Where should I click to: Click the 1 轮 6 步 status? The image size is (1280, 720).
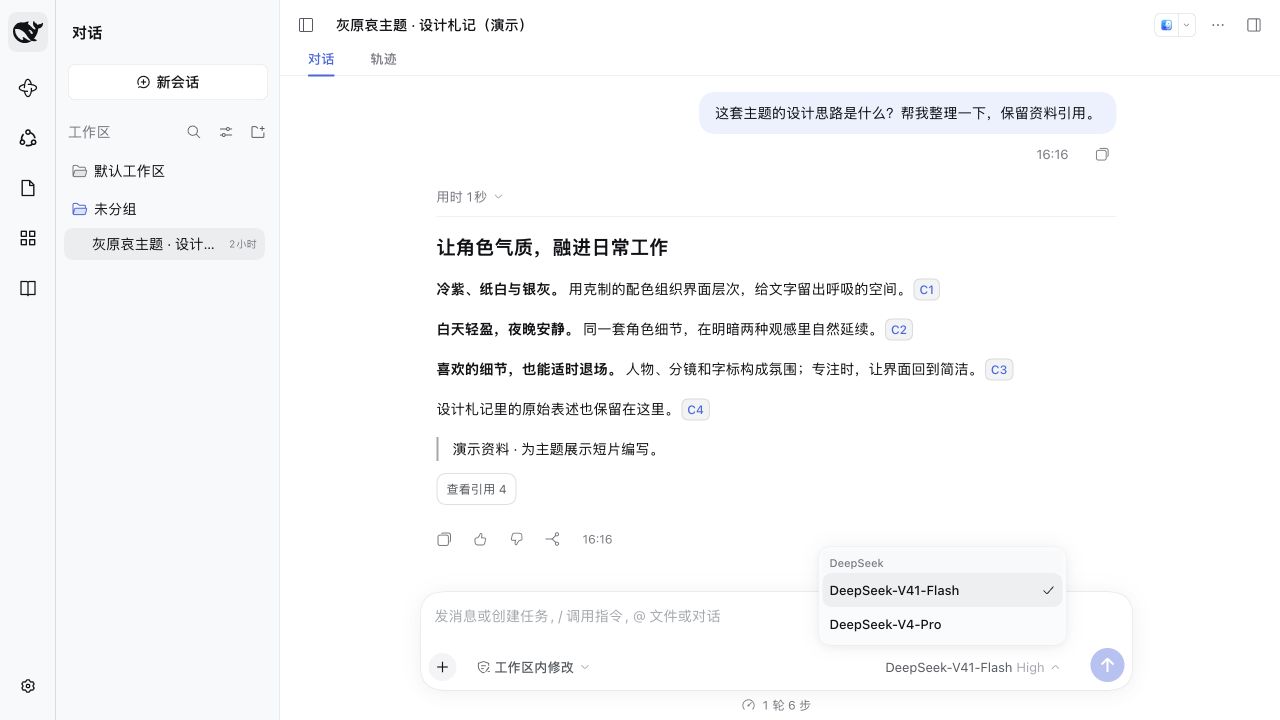(776, 705)
